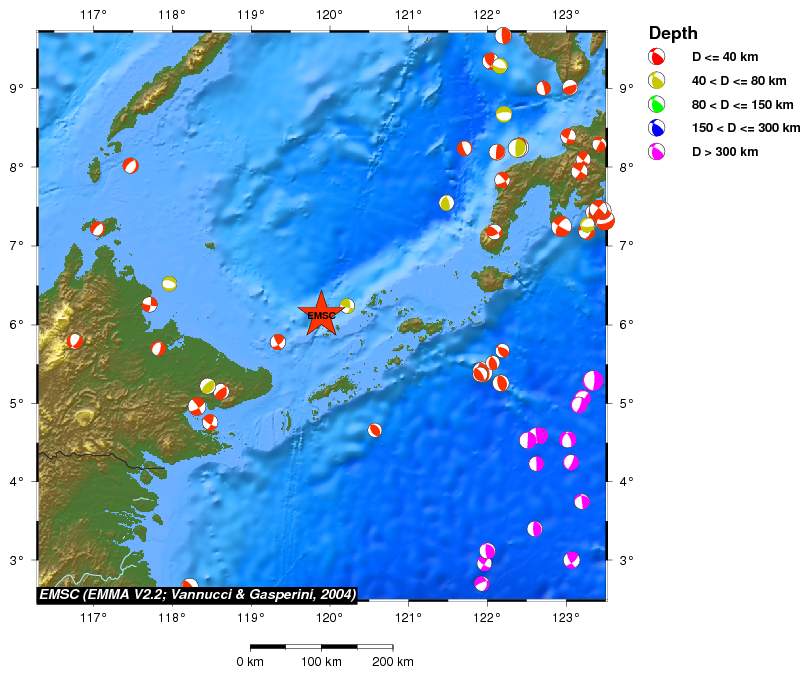Screen dimensions: 810x676
Task: Click the yellow beach ball beside the EMSC star
Action: [347, 305]
